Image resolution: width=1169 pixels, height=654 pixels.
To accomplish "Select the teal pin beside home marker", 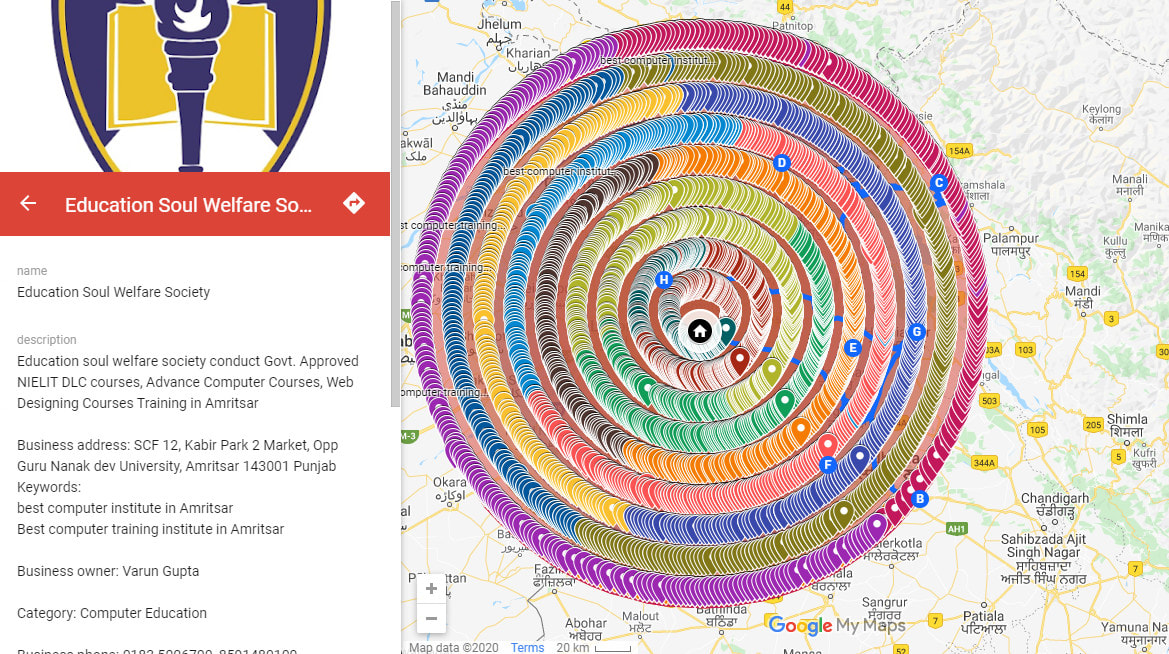I will click(x=725, y=330).
